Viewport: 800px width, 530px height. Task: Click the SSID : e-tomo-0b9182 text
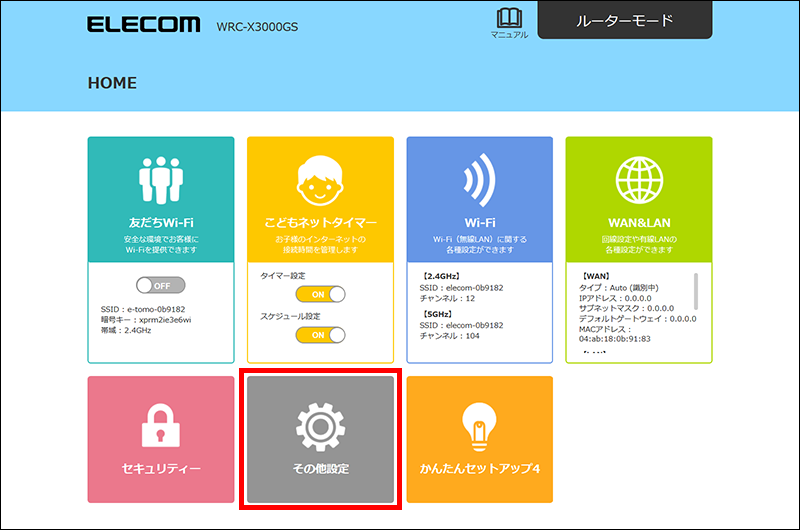pos(143,309)
